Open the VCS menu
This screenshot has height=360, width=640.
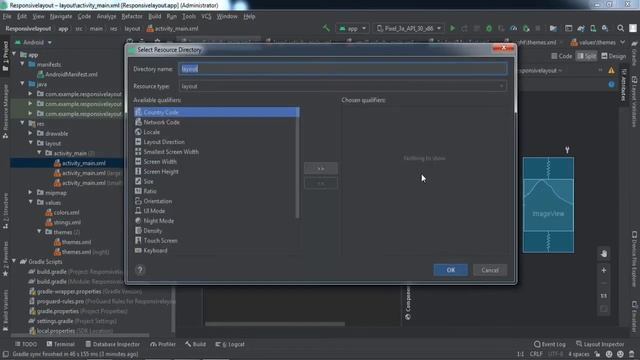(206, 16)
